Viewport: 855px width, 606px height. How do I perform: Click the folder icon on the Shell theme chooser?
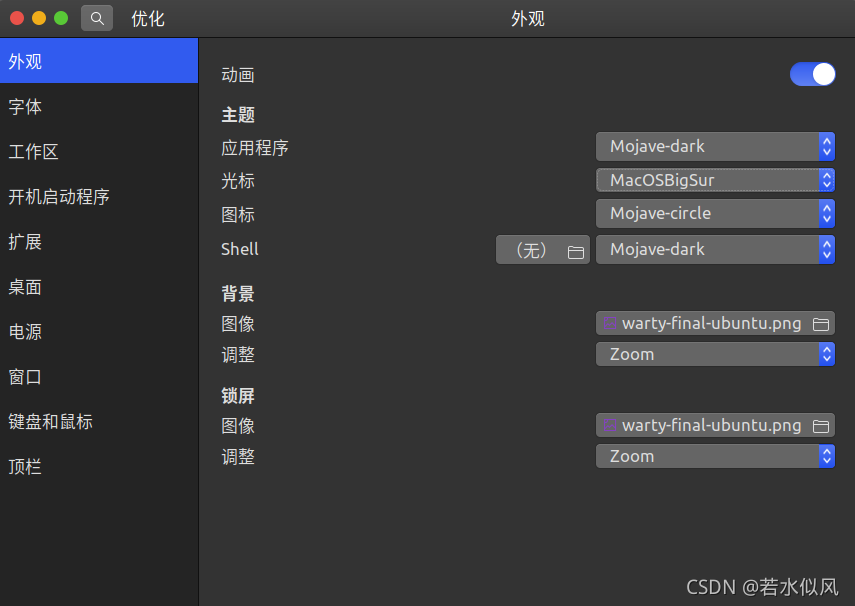[575, 252]
